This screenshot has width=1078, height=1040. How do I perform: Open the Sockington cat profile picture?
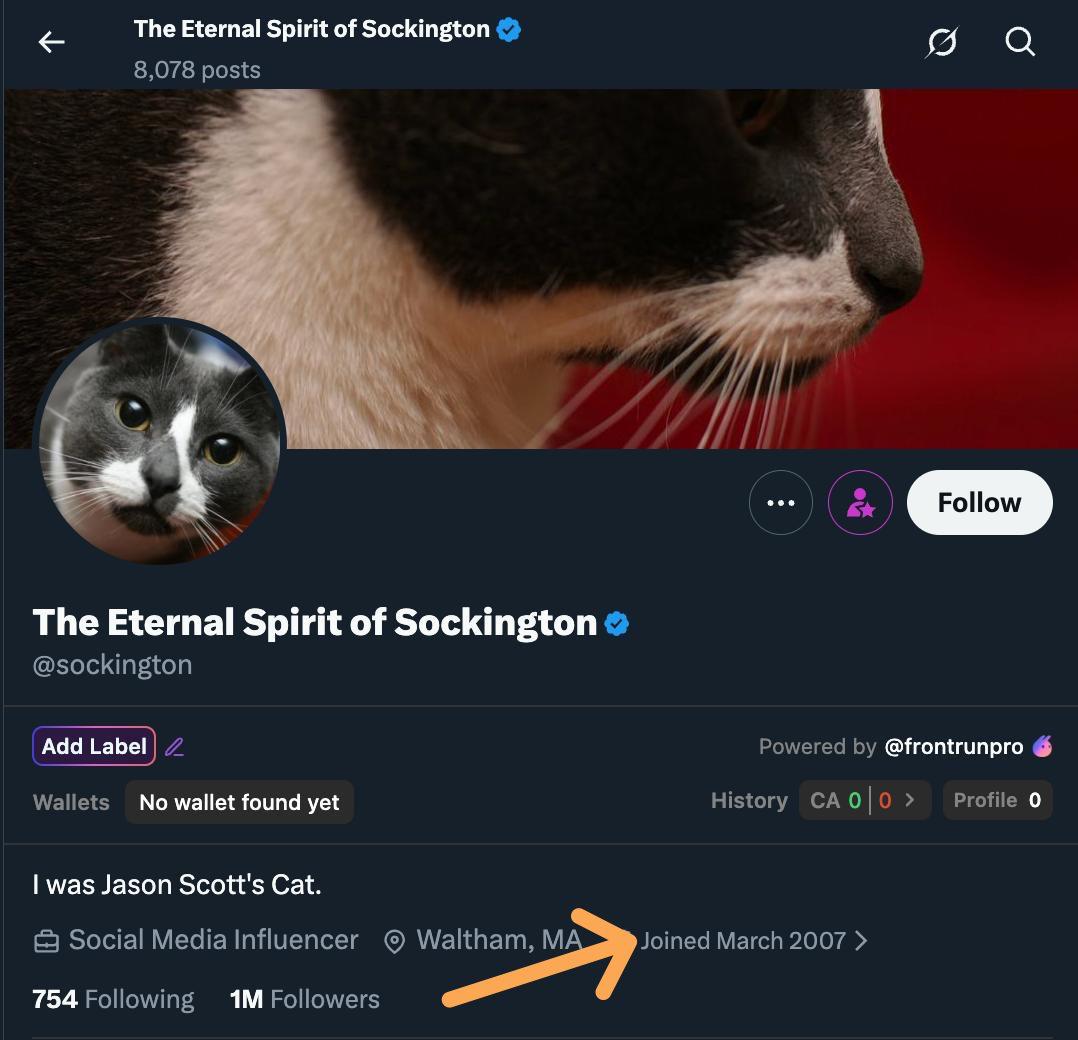(160, 442)
